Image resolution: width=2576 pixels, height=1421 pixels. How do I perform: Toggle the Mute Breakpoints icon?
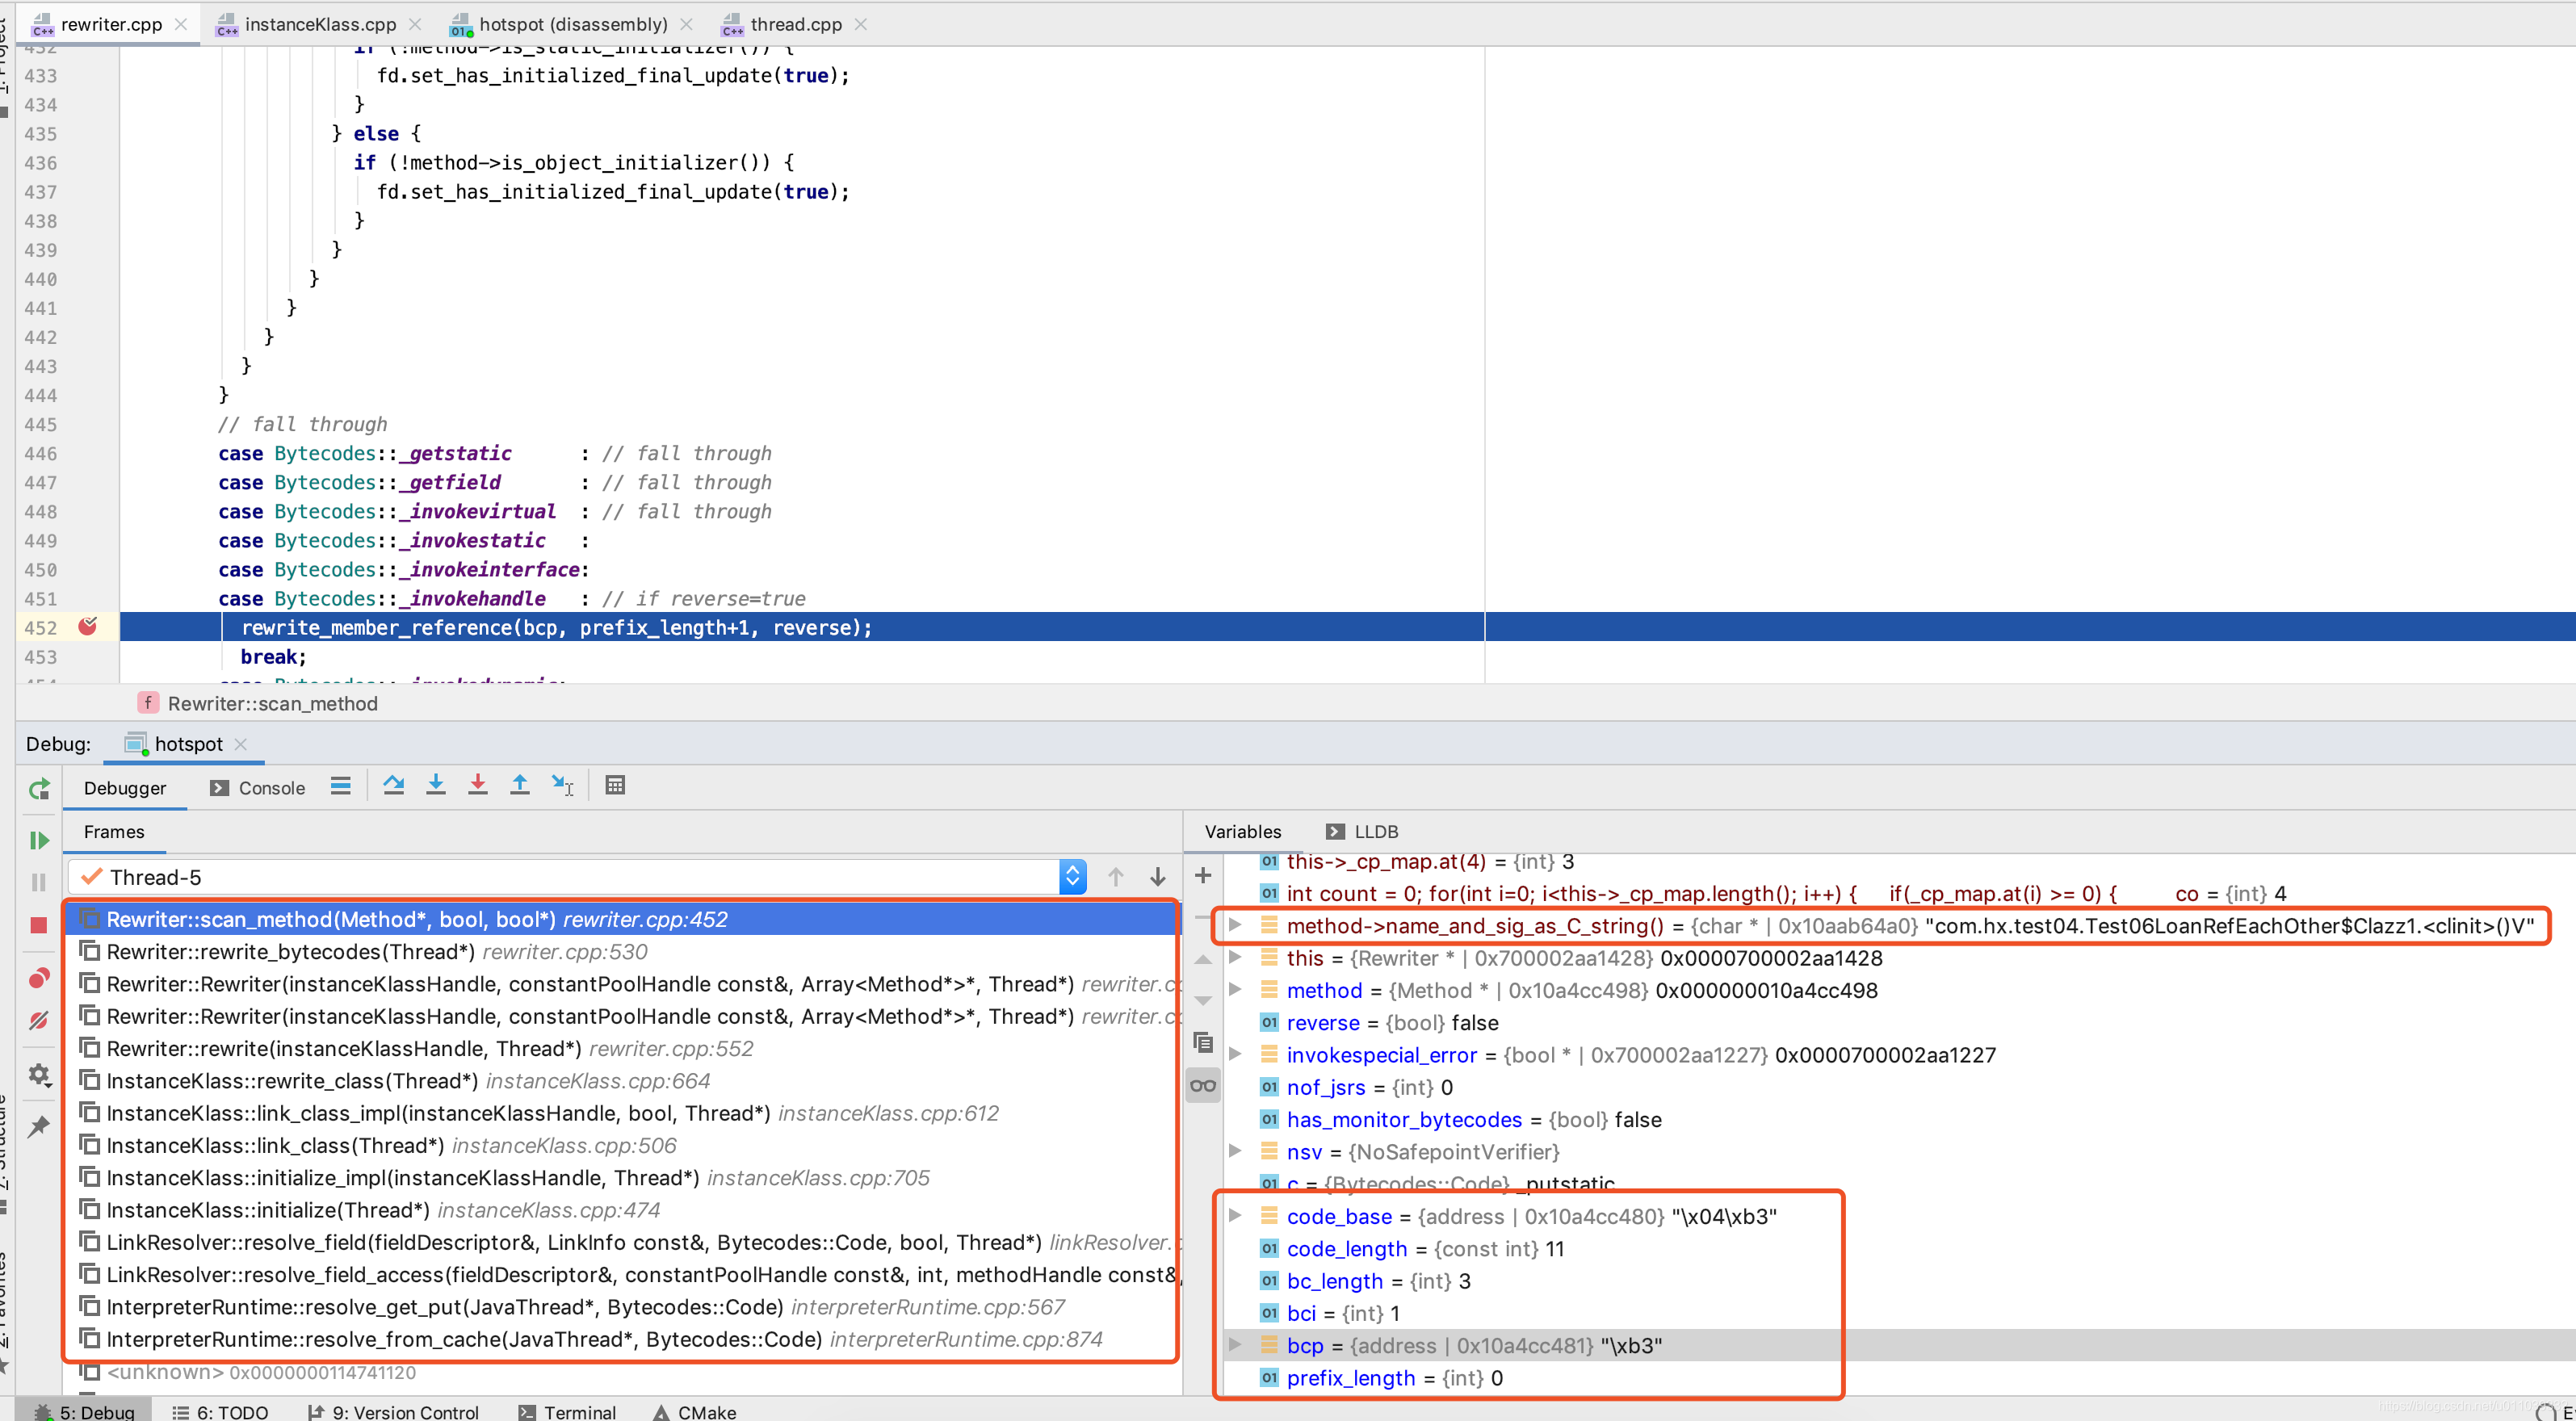(39, 1021)
